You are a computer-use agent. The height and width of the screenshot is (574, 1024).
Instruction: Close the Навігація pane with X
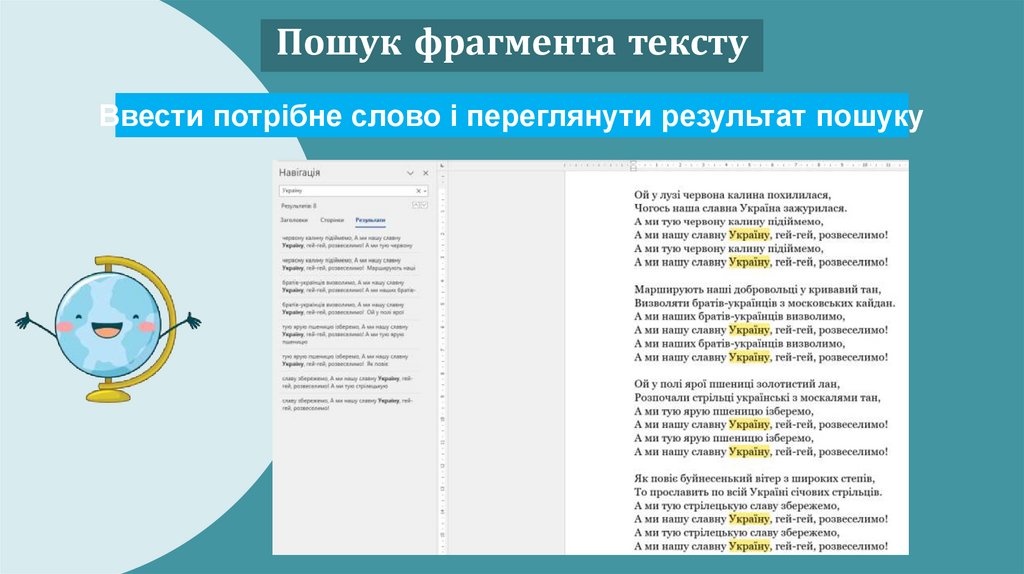[425, 173]
